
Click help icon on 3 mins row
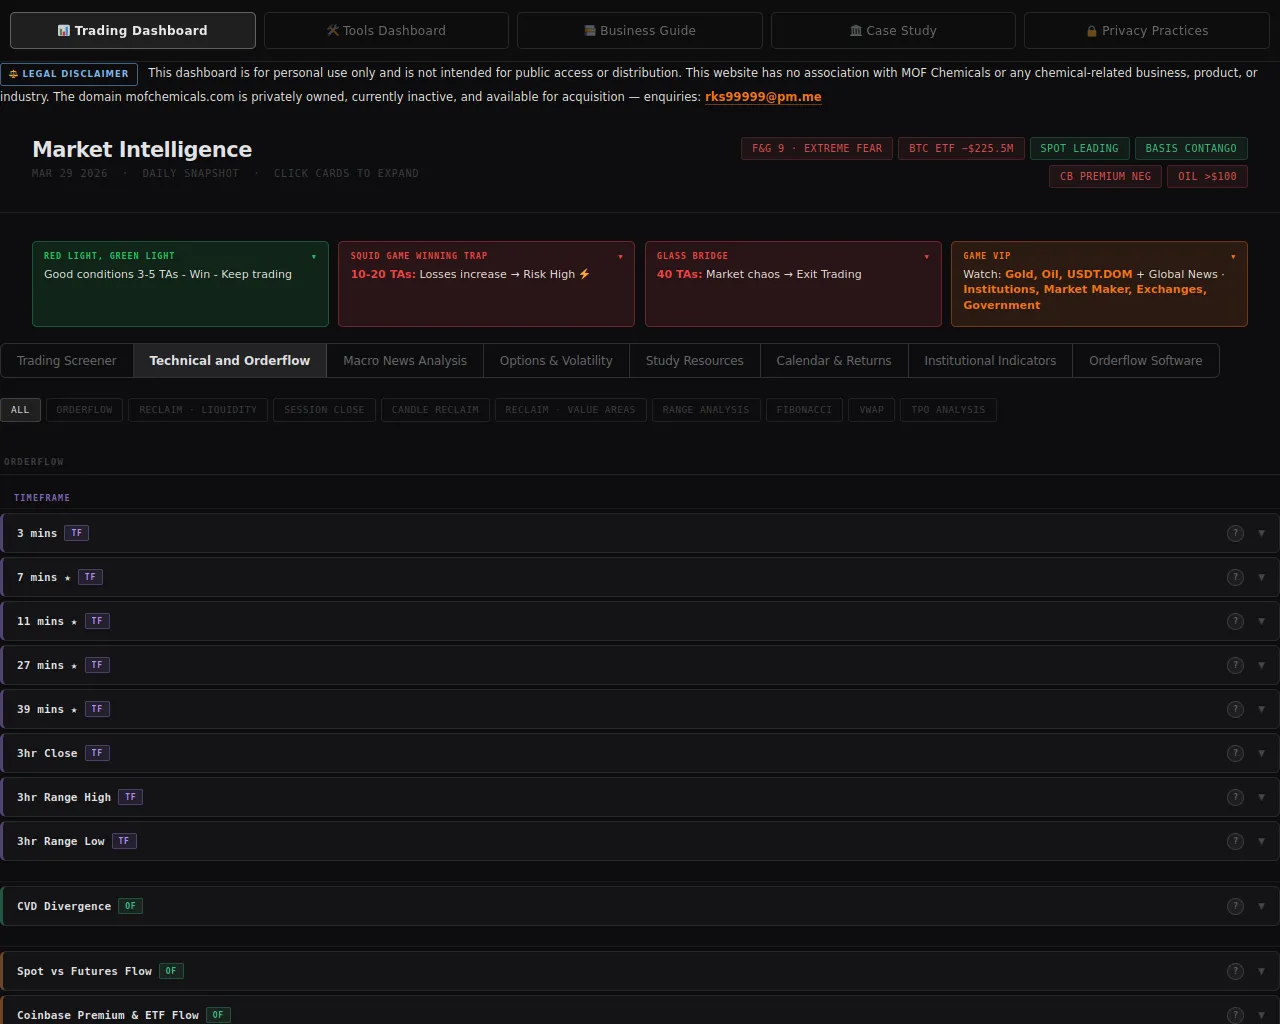tap(1235, 533)
